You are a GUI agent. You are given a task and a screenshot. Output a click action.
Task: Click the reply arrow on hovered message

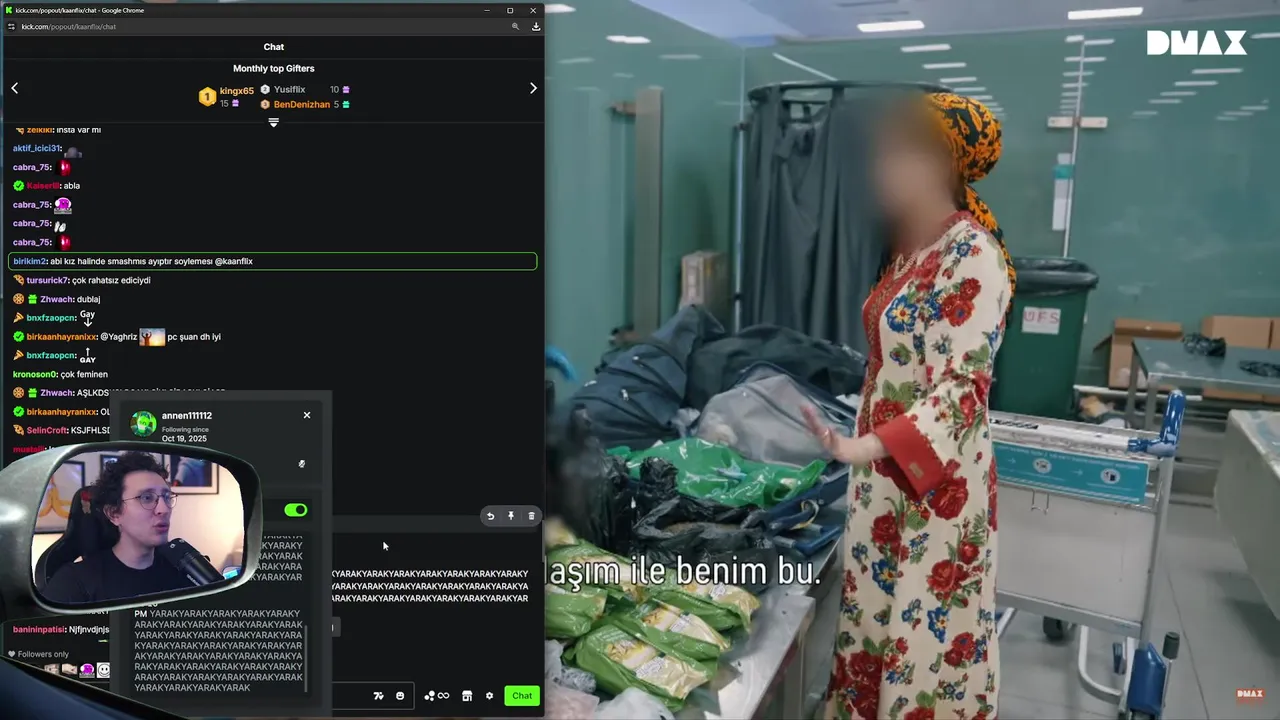pos(490,517)
